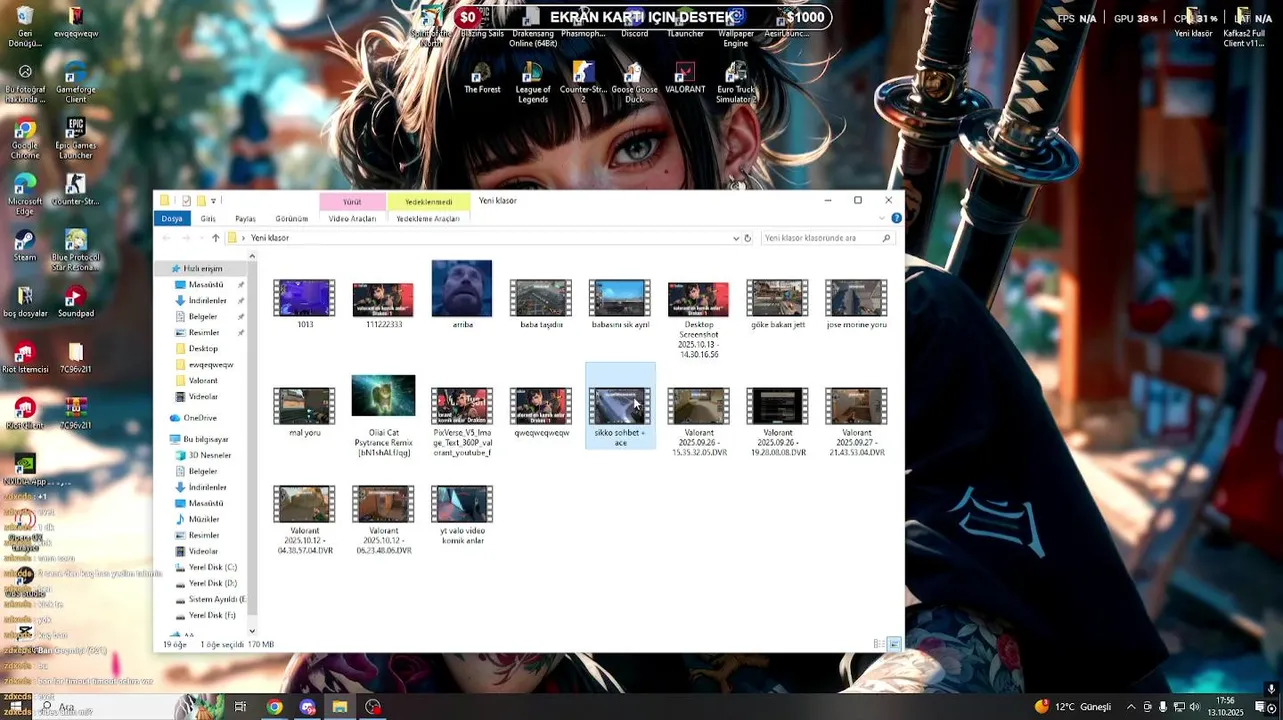1283x720 pixels.
Task: Open the Dosya ribbon tab
Action: [x=172, y=218]
